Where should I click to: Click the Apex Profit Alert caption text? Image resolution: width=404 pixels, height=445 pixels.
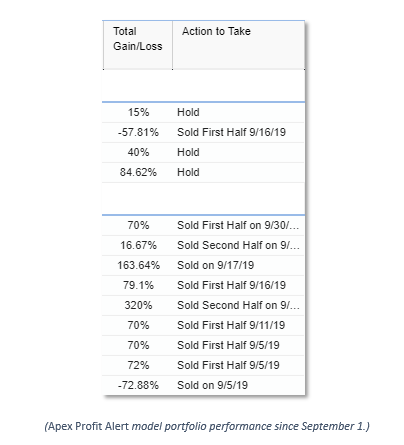coord(207,426)
